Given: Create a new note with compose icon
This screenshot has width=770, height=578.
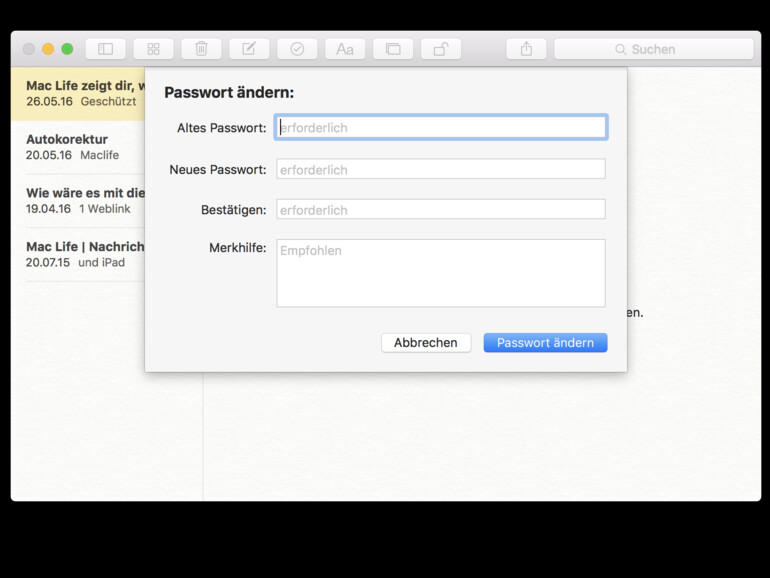Looking at the screenshot, I should point(249,49).
